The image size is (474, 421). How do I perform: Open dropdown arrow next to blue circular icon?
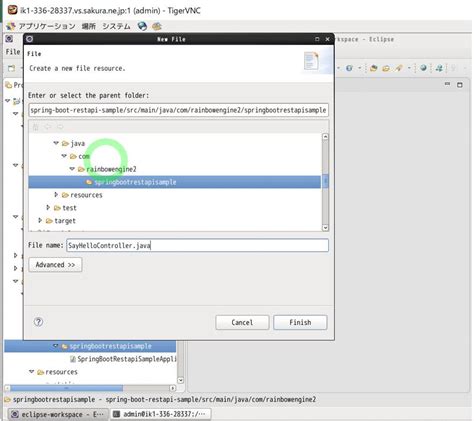(x=360, y=68)
